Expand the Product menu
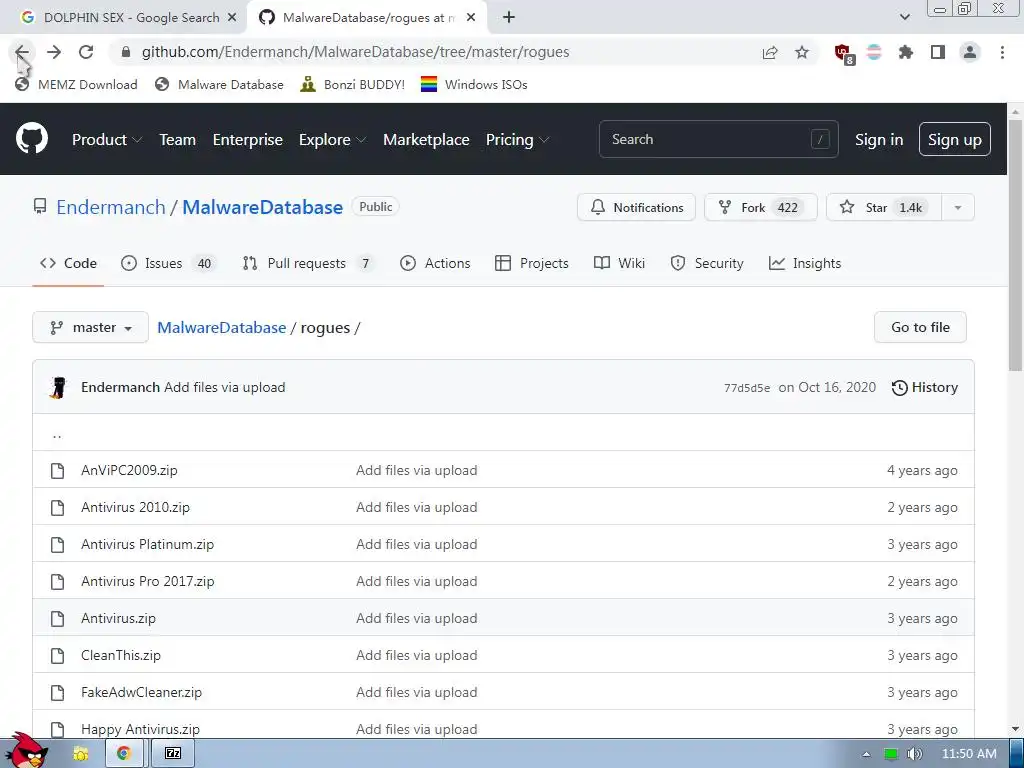Image resolution: width=1024 pixels, height=768 pixels. [107, 139]
